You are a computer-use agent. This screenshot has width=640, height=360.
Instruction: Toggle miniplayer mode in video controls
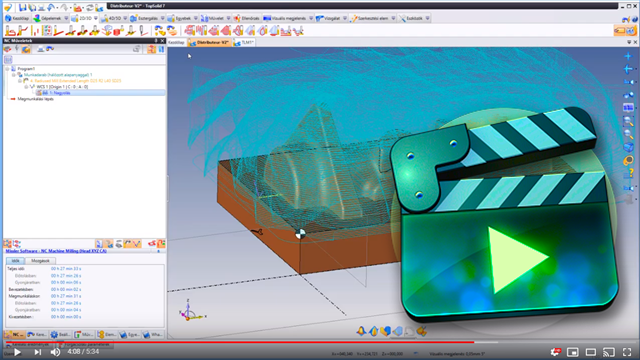point(573,352)
